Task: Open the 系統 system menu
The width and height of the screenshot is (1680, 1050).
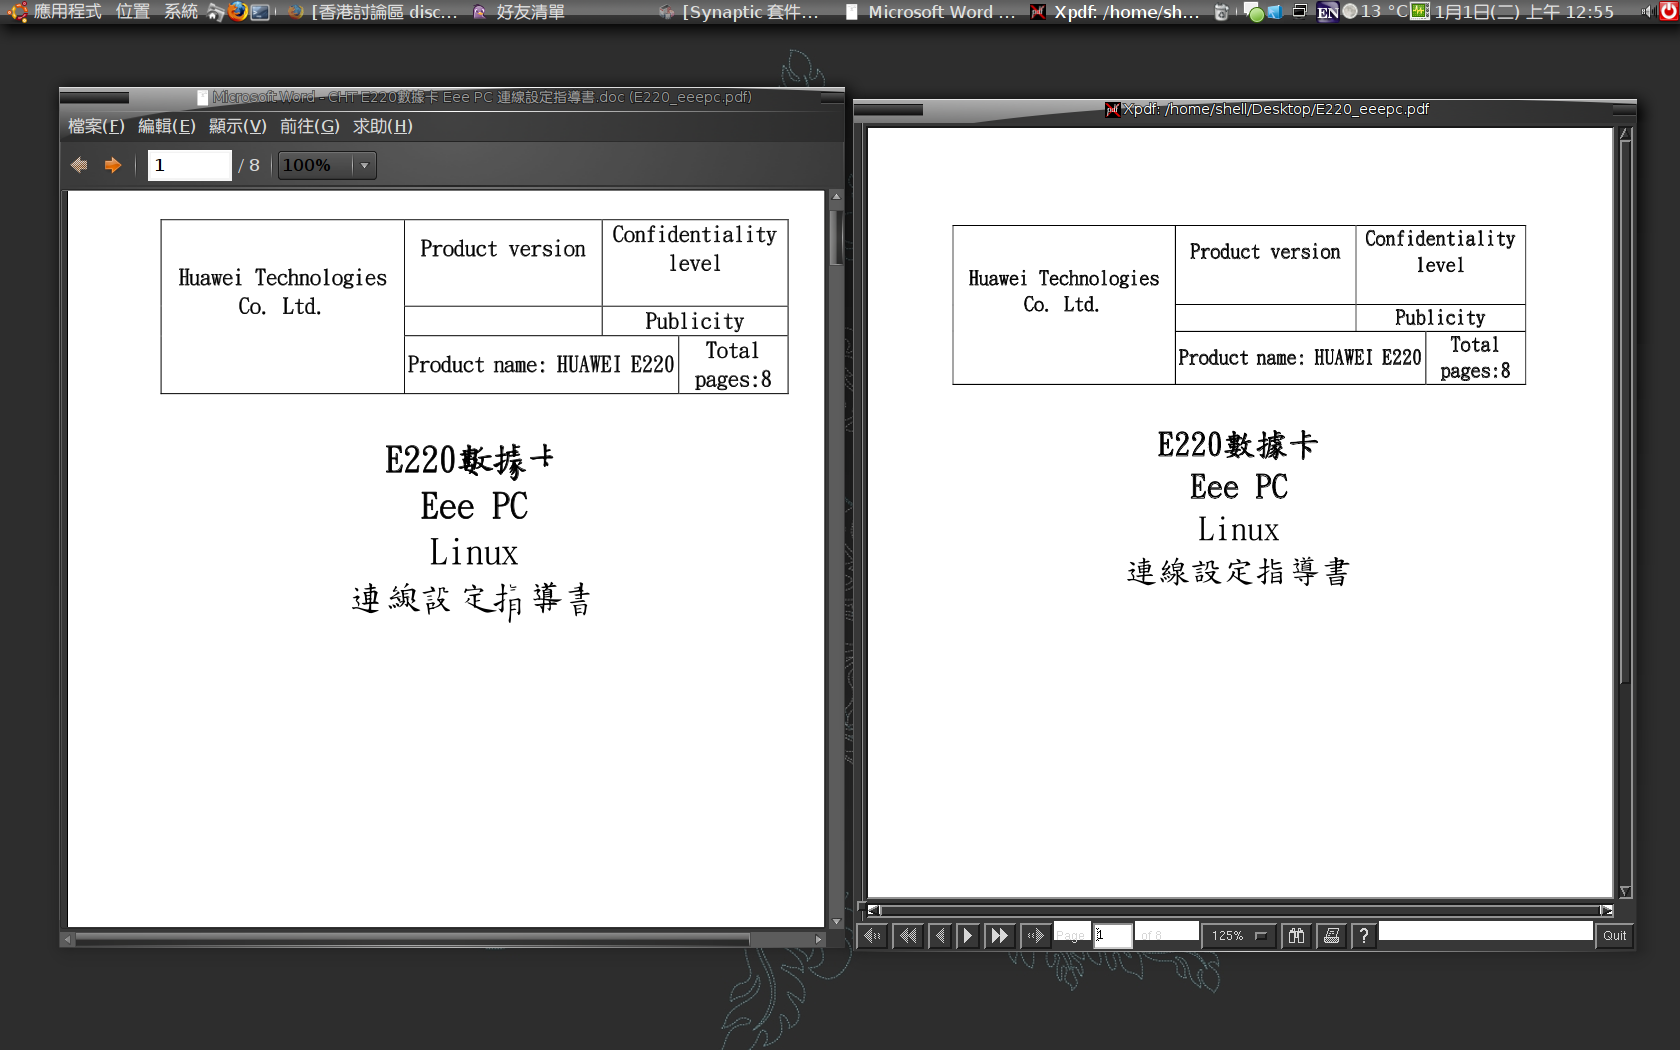Action: coord(181,11)
